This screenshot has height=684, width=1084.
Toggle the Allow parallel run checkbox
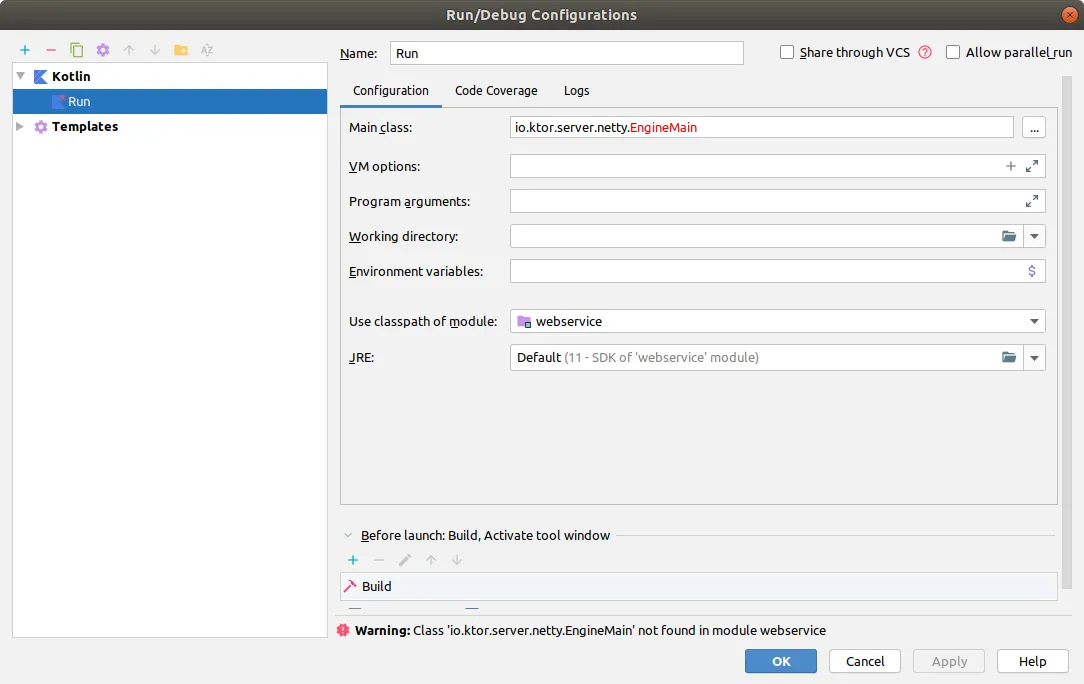[x=953, y=53]
